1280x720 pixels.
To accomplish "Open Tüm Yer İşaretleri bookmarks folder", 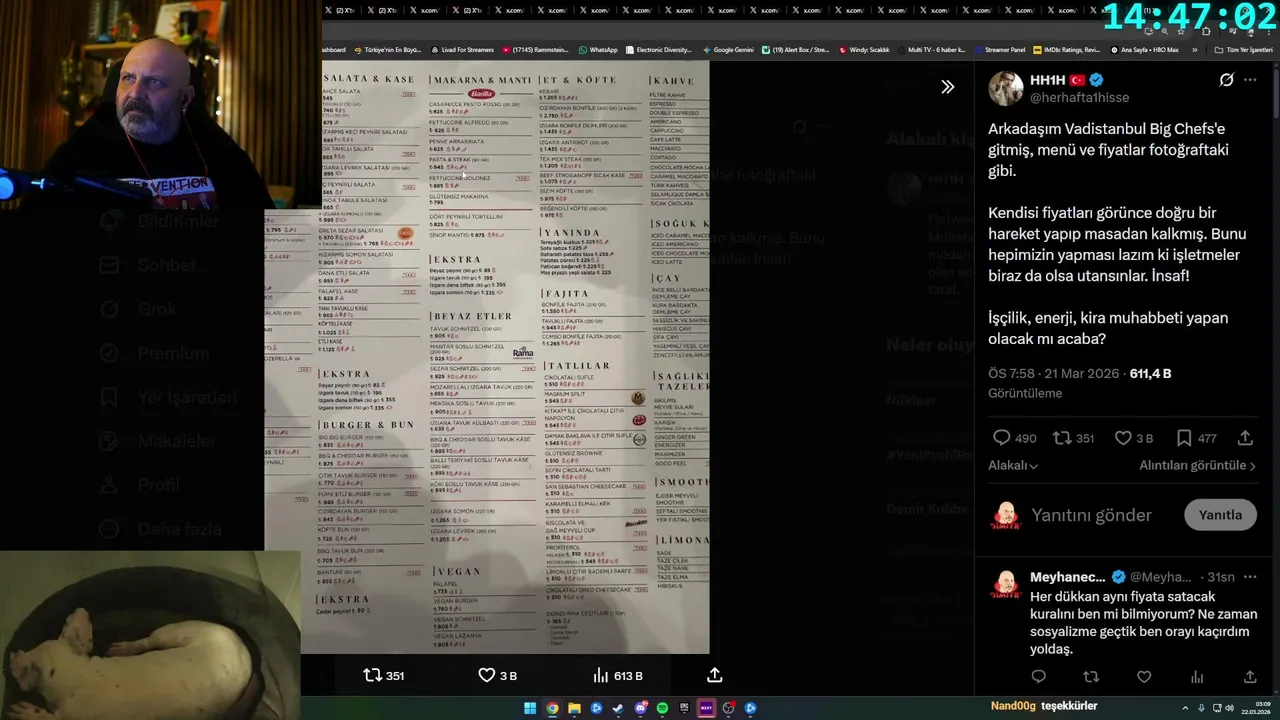I will click(x=1243, y=49).
